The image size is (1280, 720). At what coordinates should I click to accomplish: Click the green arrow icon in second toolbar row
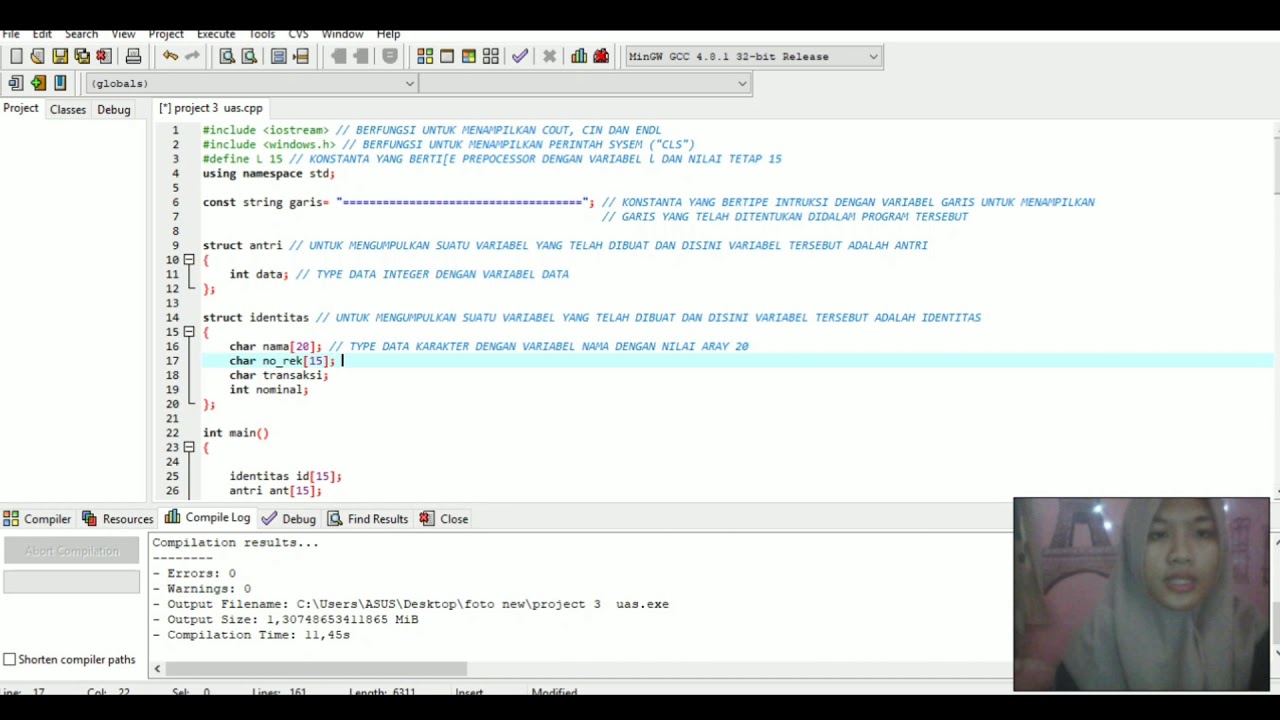[x=38, y=83]
